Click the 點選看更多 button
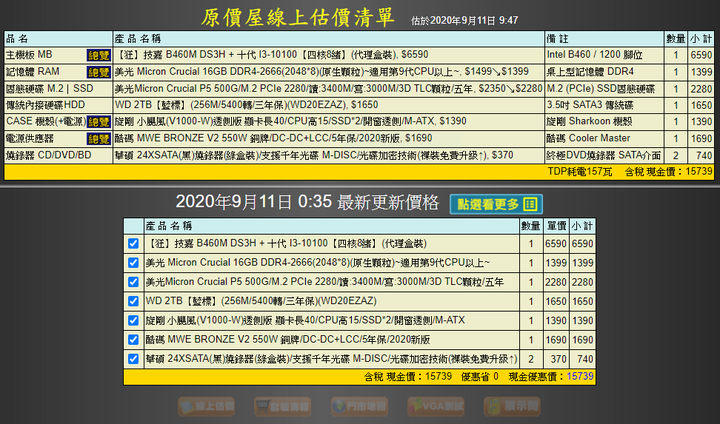Viewport: 720px width, 424px height. (x=496, y=204)
